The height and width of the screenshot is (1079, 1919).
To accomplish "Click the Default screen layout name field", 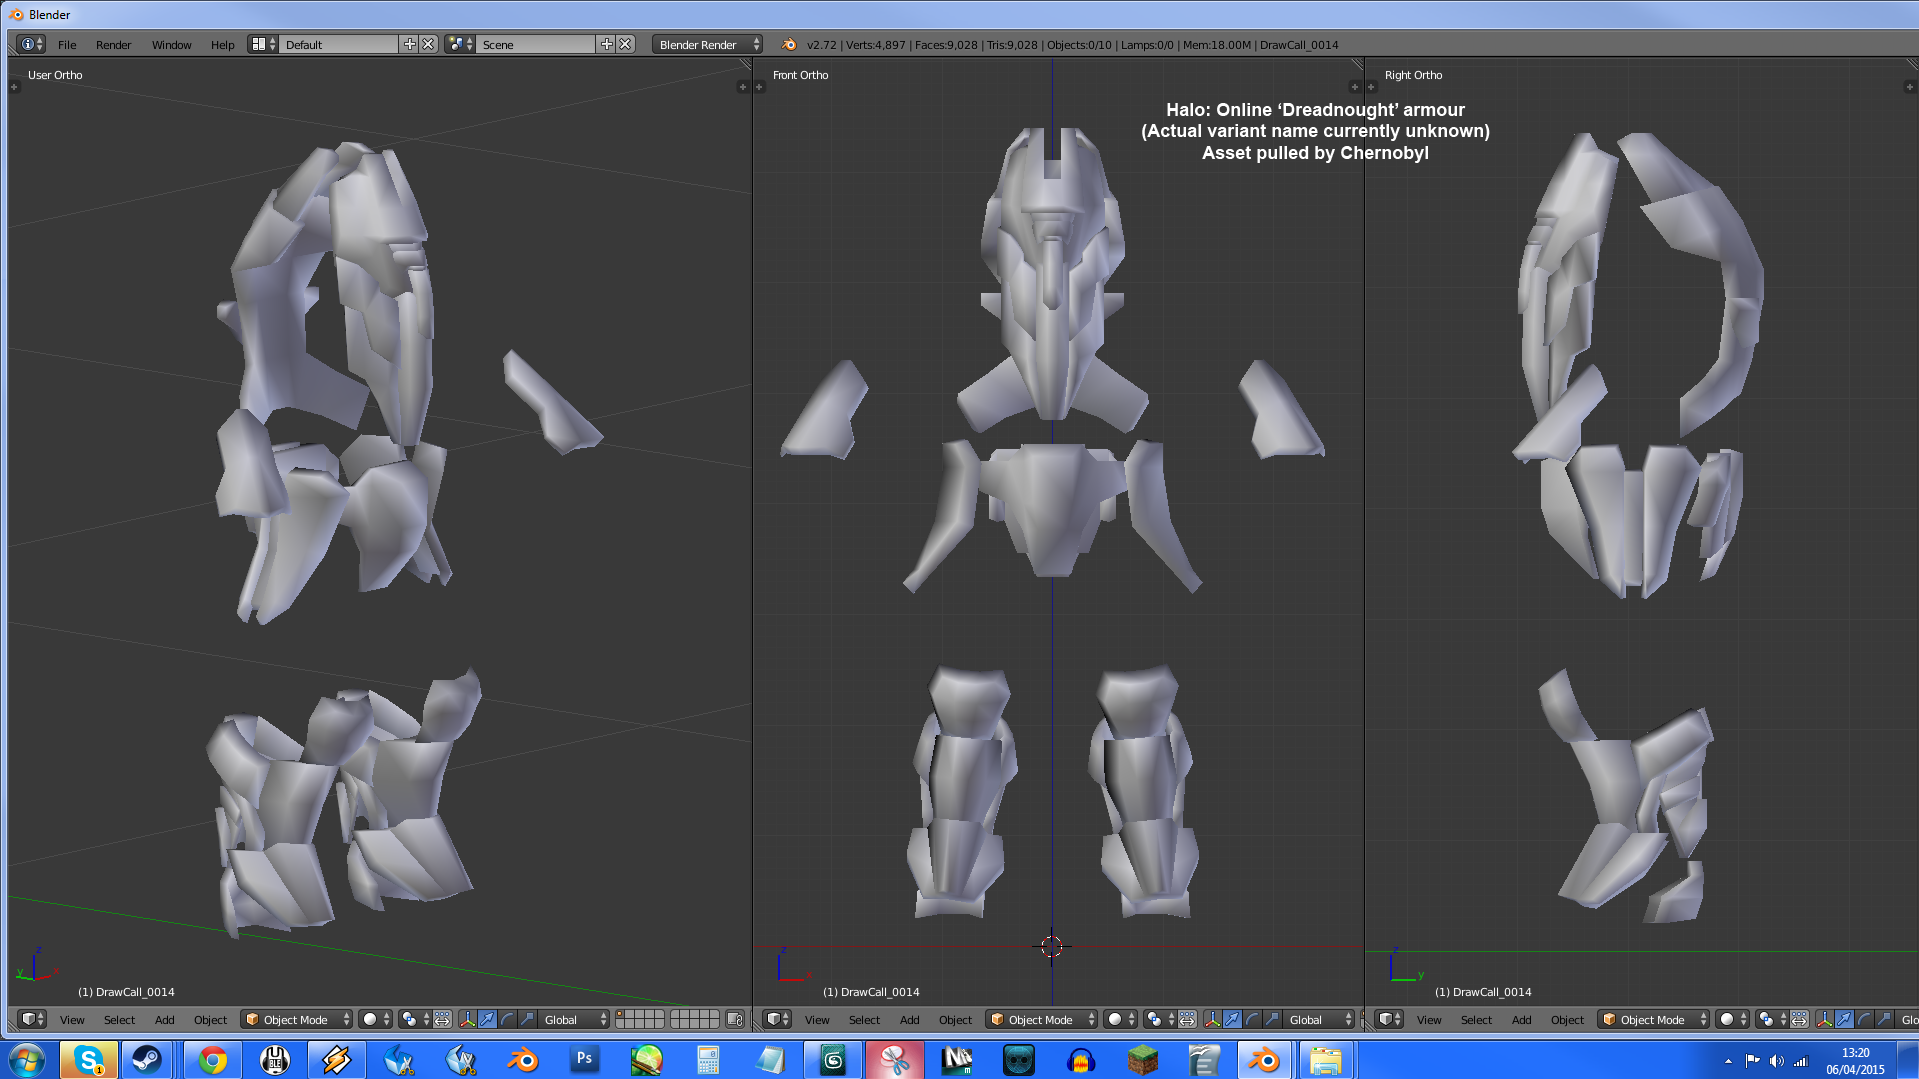I will click(x=339, y=44).
